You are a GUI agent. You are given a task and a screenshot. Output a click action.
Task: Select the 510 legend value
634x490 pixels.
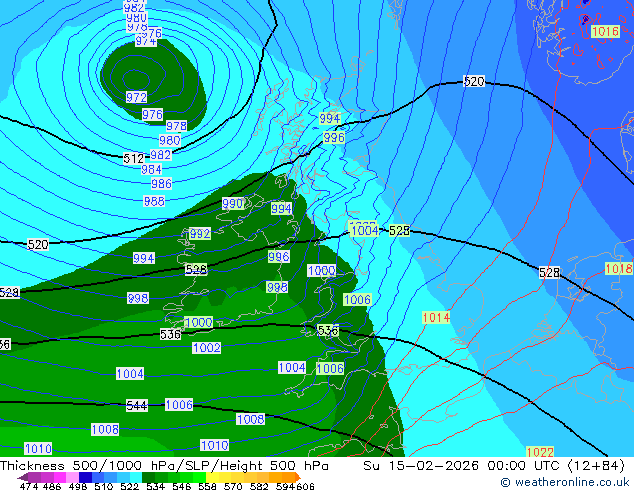pos(104,486)
